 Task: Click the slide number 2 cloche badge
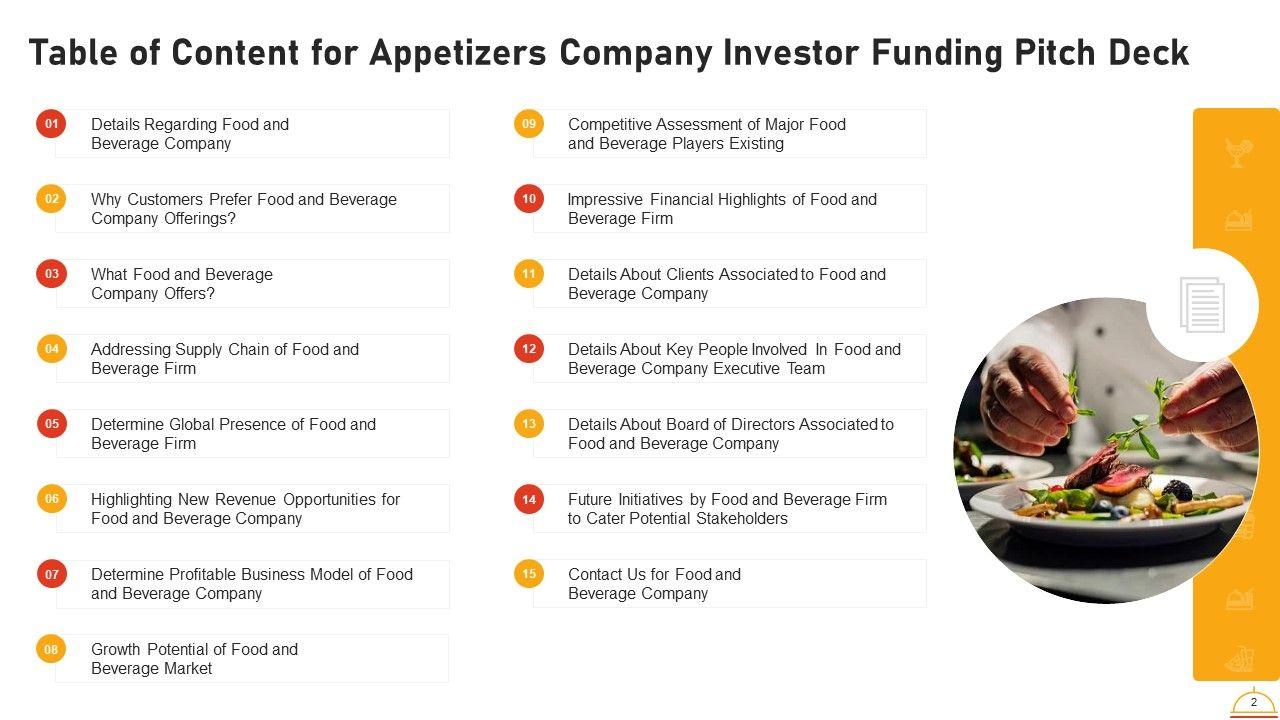click(1254, 704)
